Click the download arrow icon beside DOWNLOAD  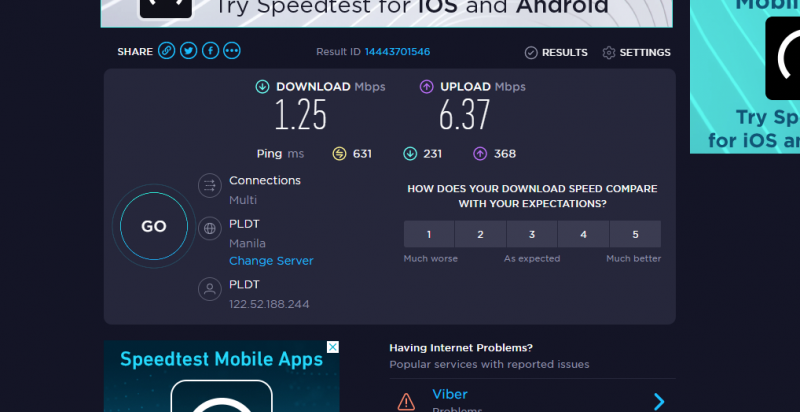click(x=262, y=87)
